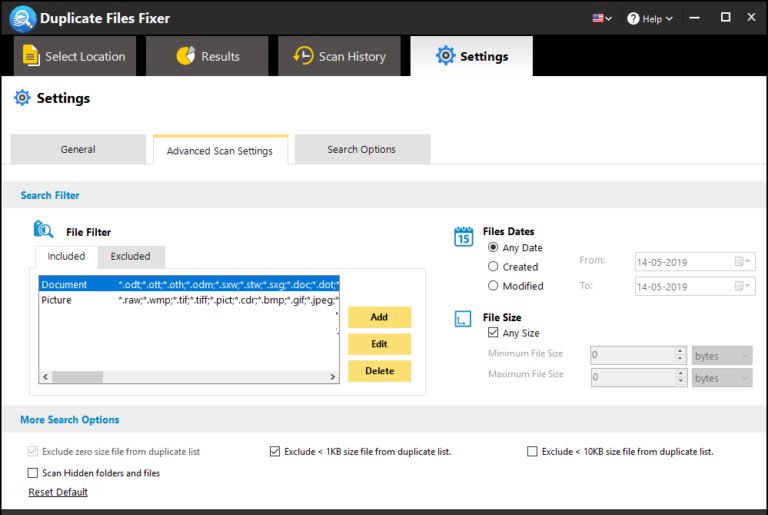Open the Help menu
Image resolution: width=768 pixels, height=515 pixels.
point(650,19)
